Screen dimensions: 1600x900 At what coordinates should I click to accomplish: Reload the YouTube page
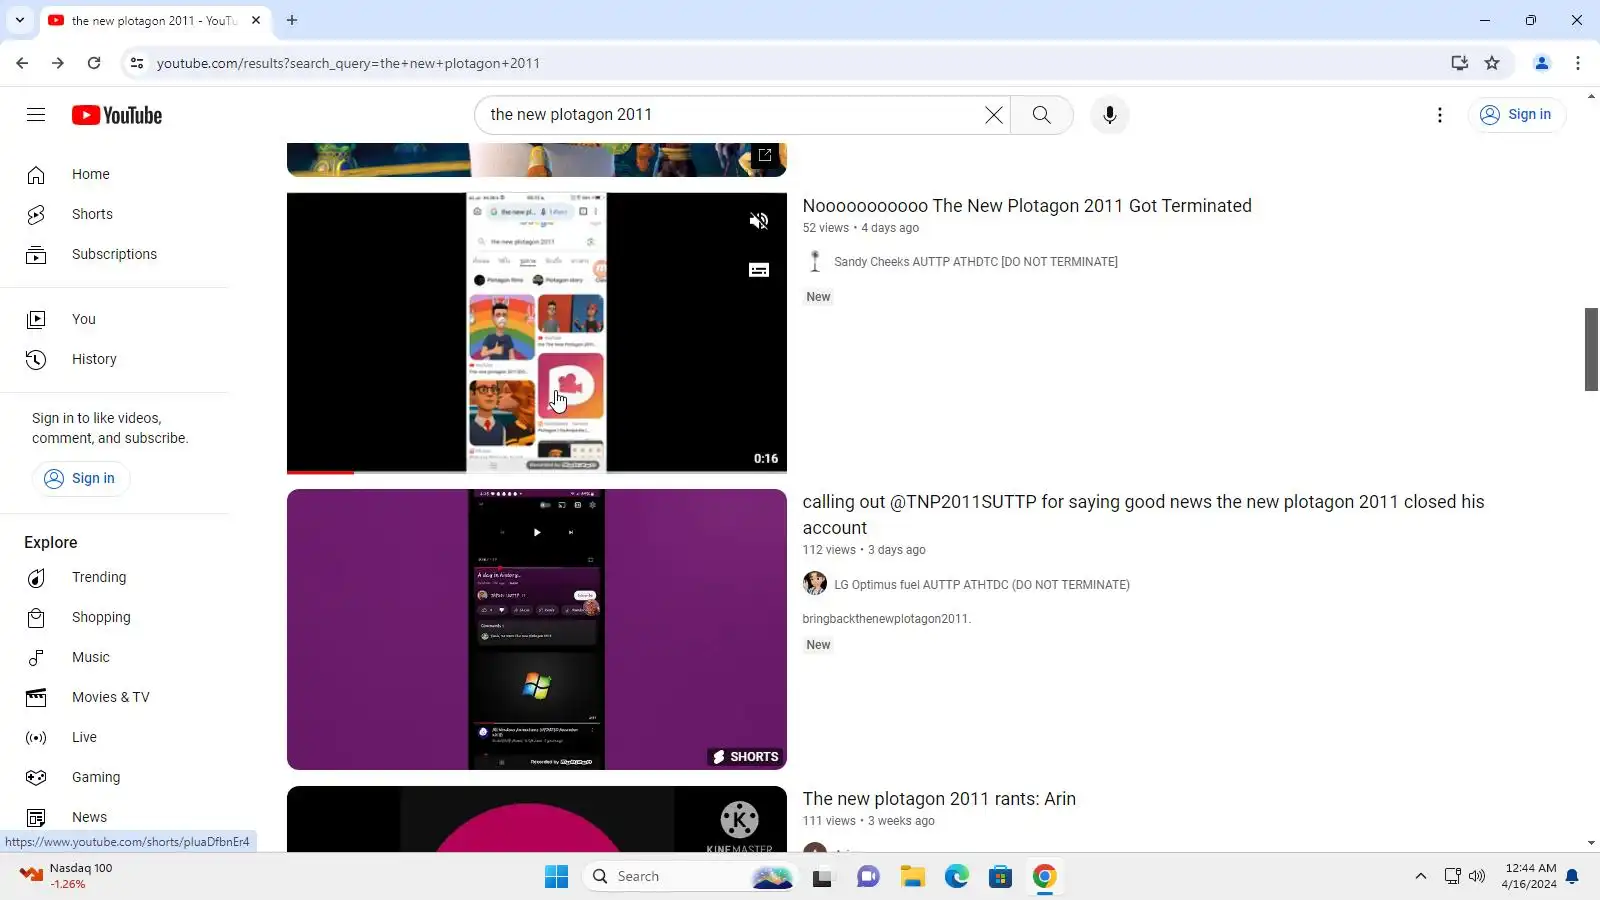point(94,63)
